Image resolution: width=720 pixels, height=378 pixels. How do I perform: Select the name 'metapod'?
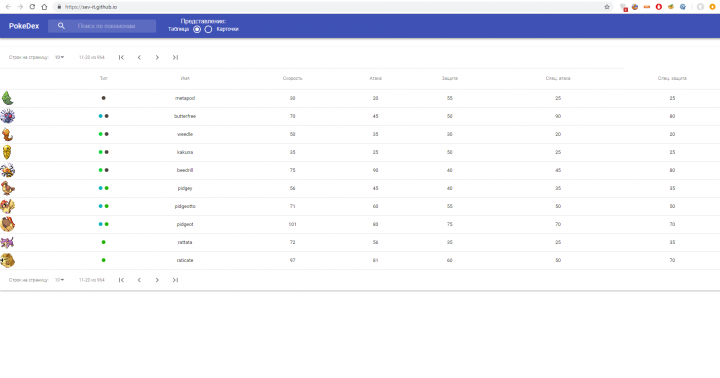coord(185,98)
